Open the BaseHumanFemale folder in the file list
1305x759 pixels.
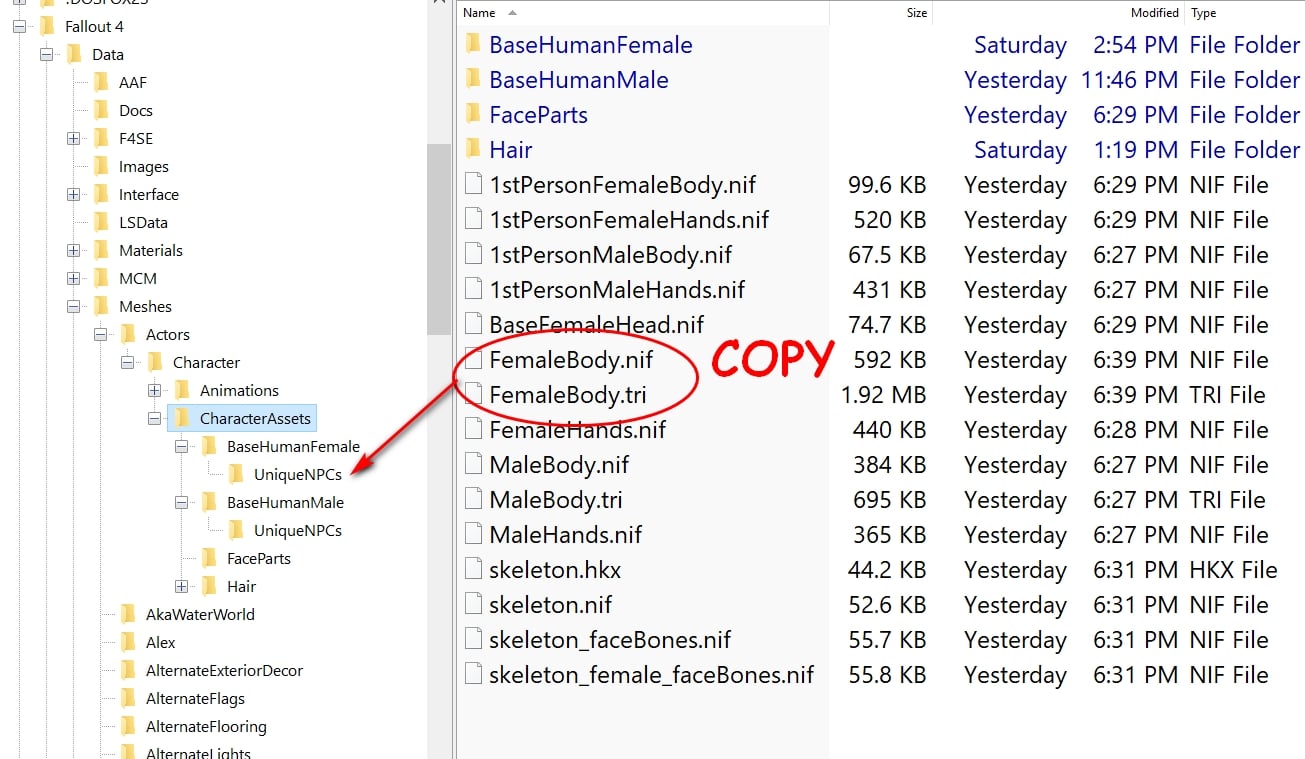pyautogui.click(x=590, y=44)
